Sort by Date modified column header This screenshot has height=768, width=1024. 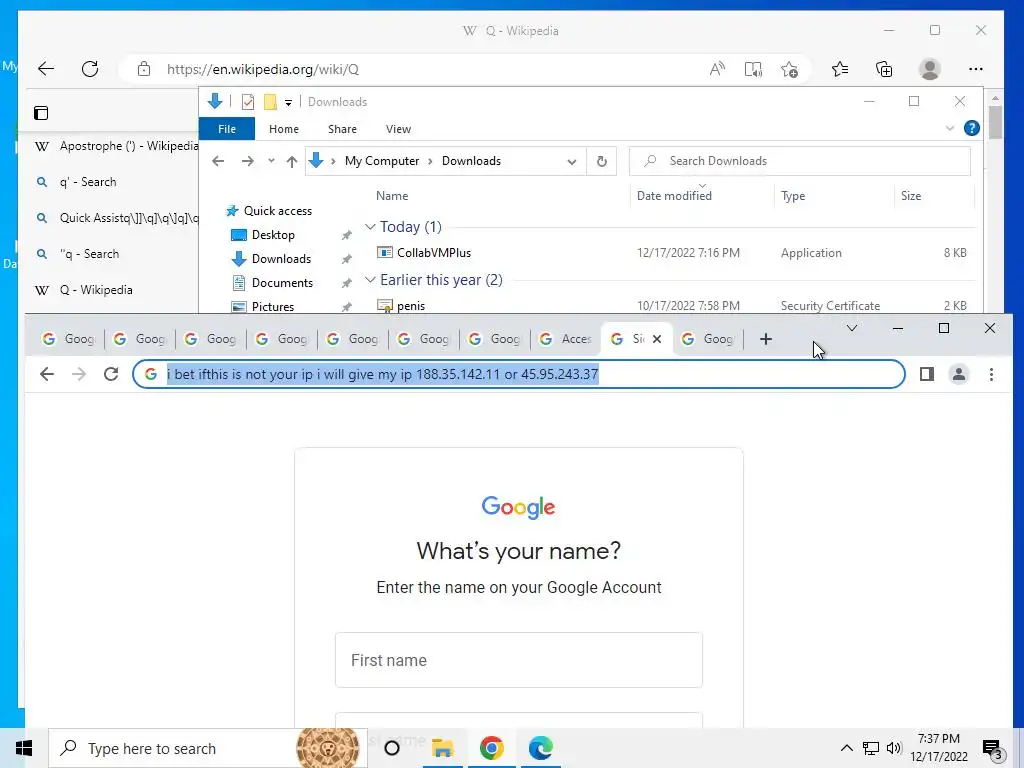[675, 196]
